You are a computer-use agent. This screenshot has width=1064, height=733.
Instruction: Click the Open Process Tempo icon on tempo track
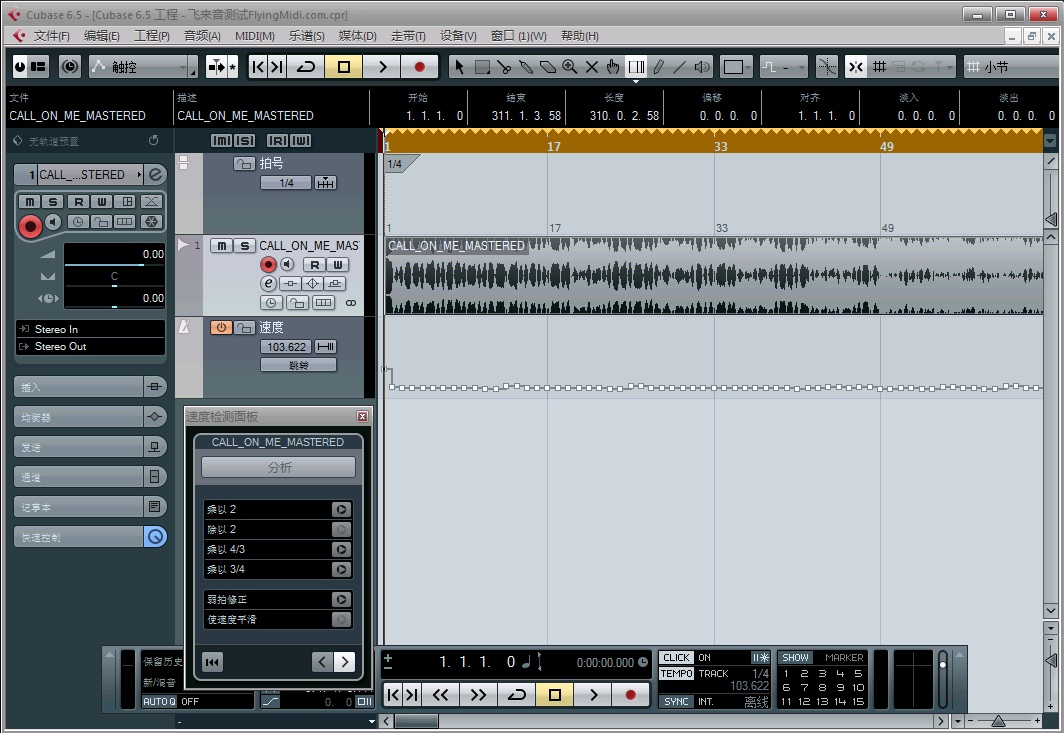point(326,347)
